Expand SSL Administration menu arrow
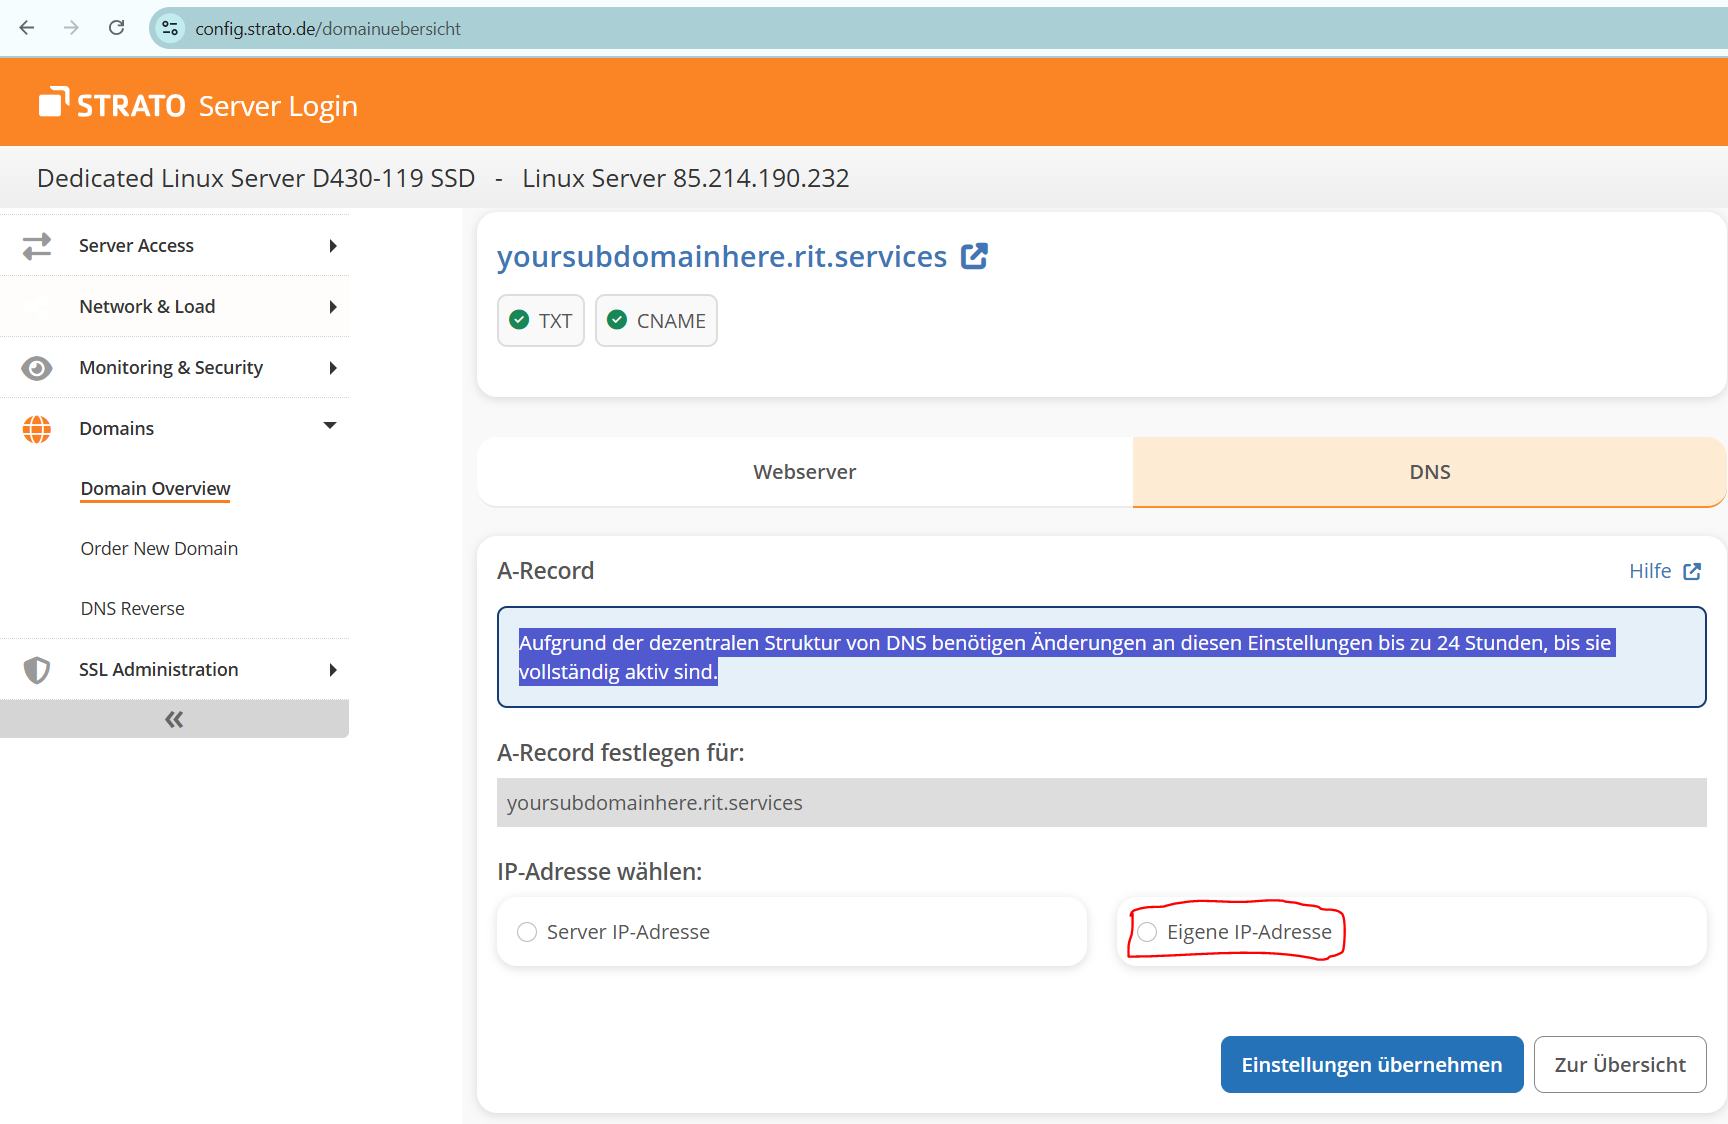 [333, 670]
